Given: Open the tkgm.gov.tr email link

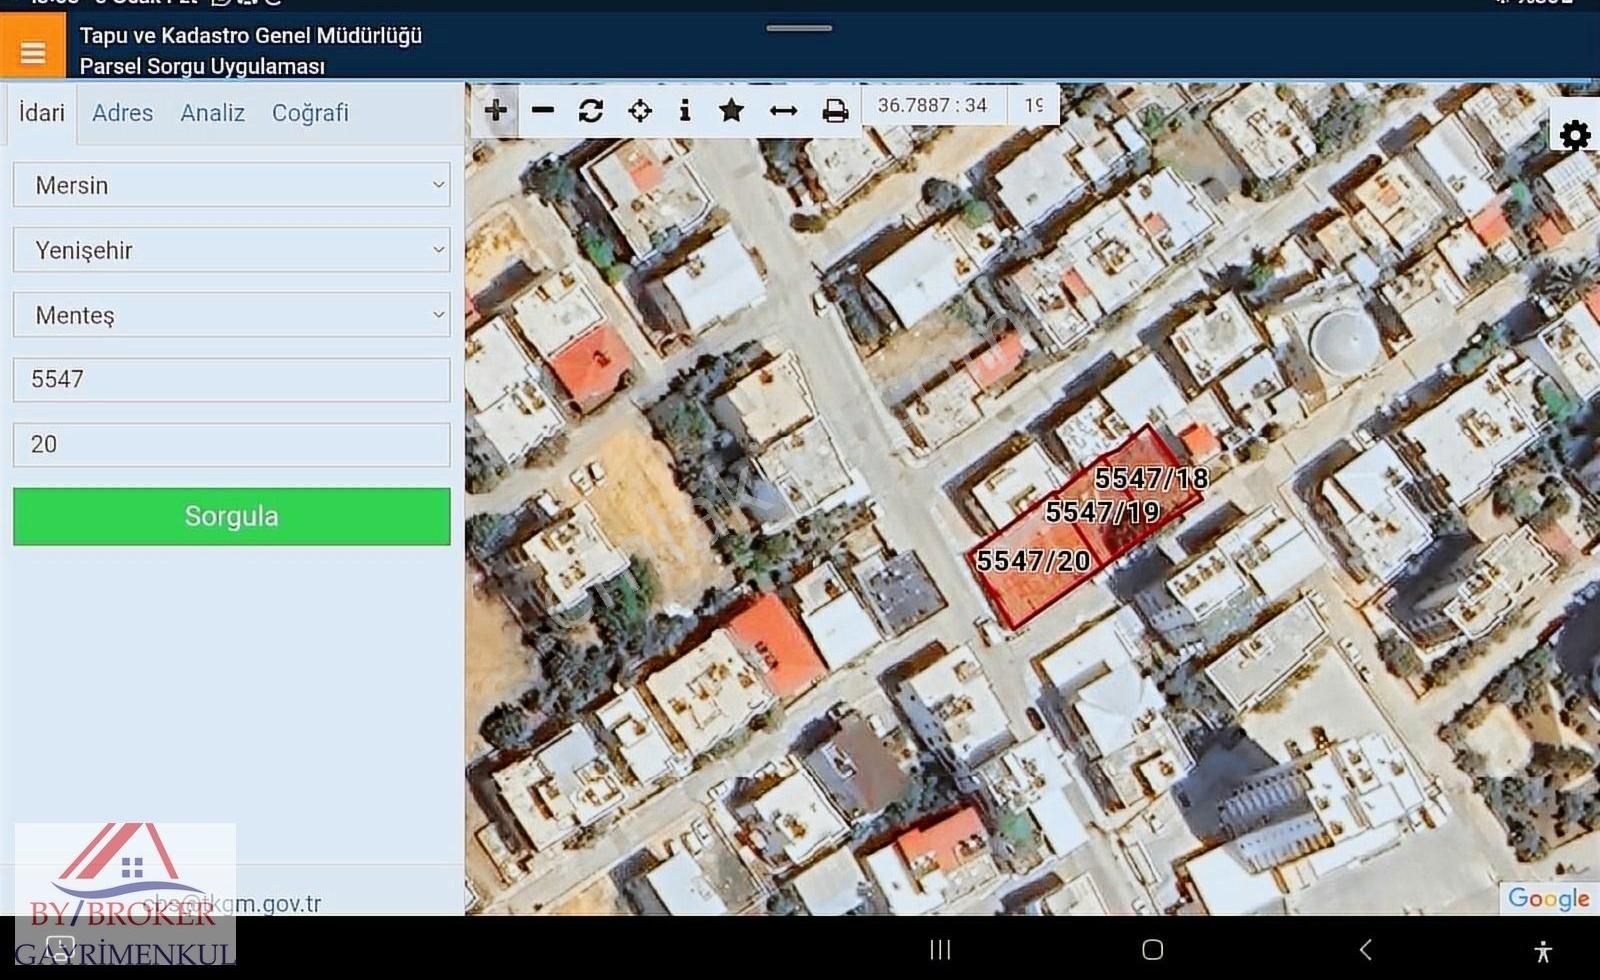Looking at the screenshot, I should coord(232,904).
